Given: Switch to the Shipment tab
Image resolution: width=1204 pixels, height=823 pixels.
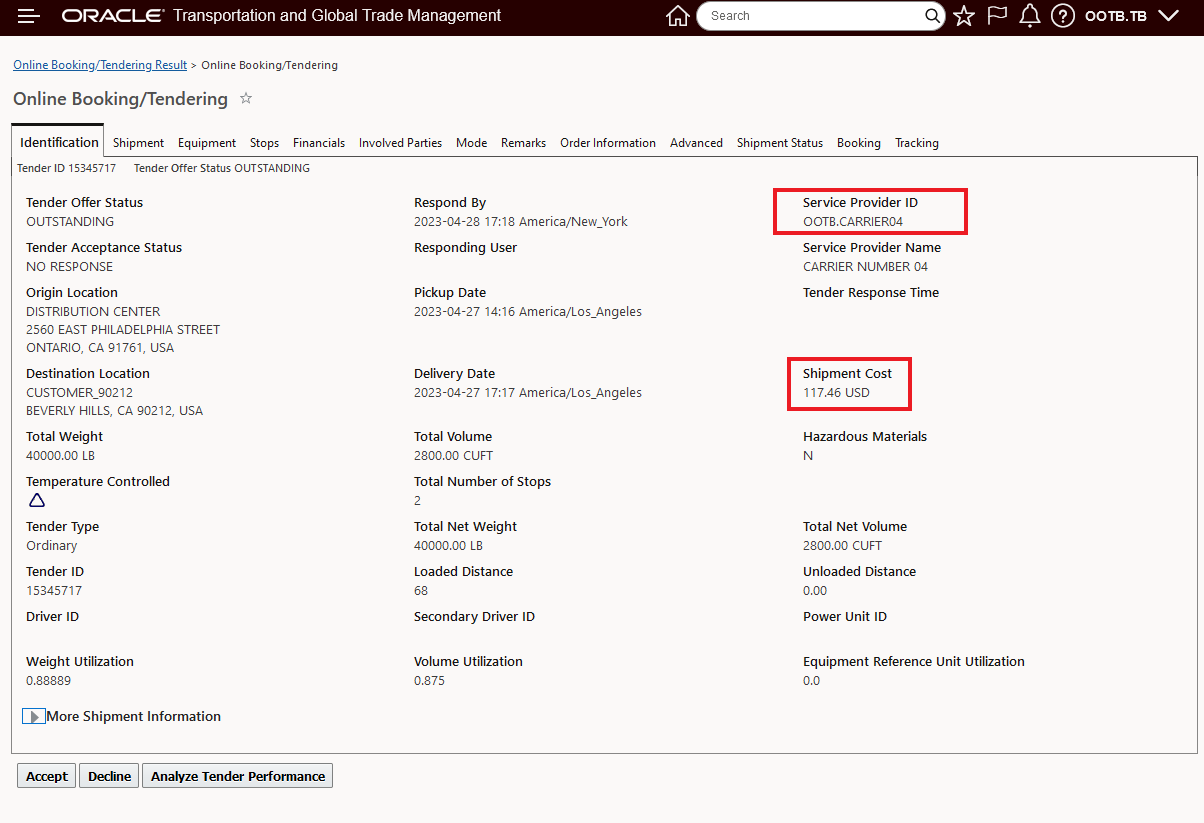Looking at the screenshot, I should coord(138,143).
